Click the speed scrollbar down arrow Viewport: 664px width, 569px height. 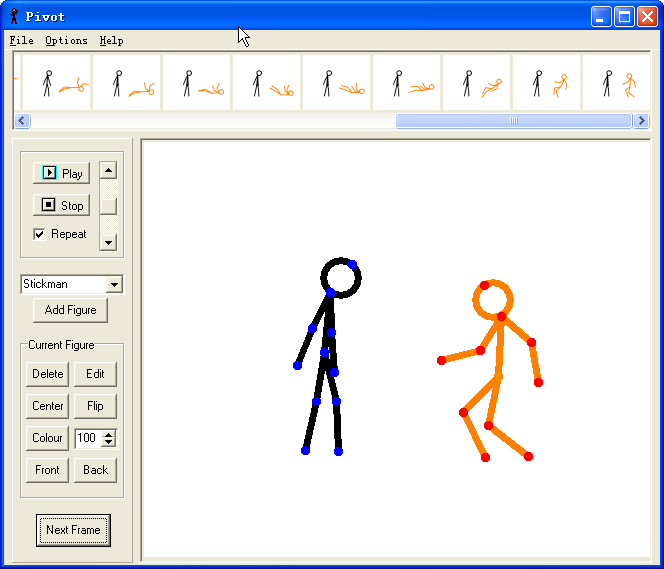click(108, 243)
